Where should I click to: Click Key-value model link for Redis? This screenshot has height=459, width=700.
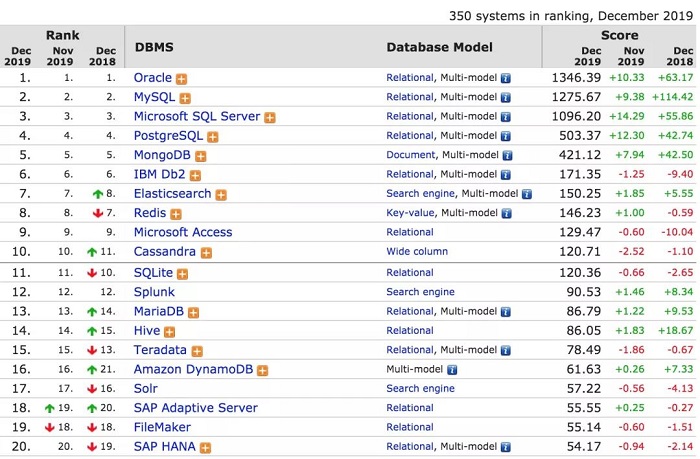point(410,214)
